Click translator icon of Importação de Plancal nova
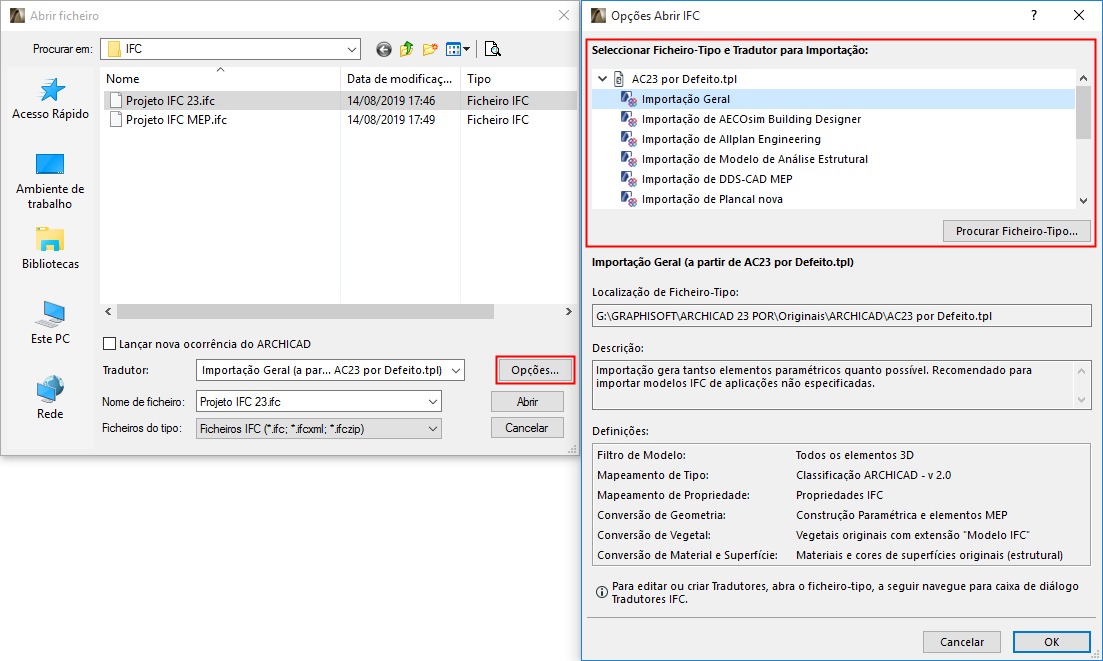 tap(629, 199)
